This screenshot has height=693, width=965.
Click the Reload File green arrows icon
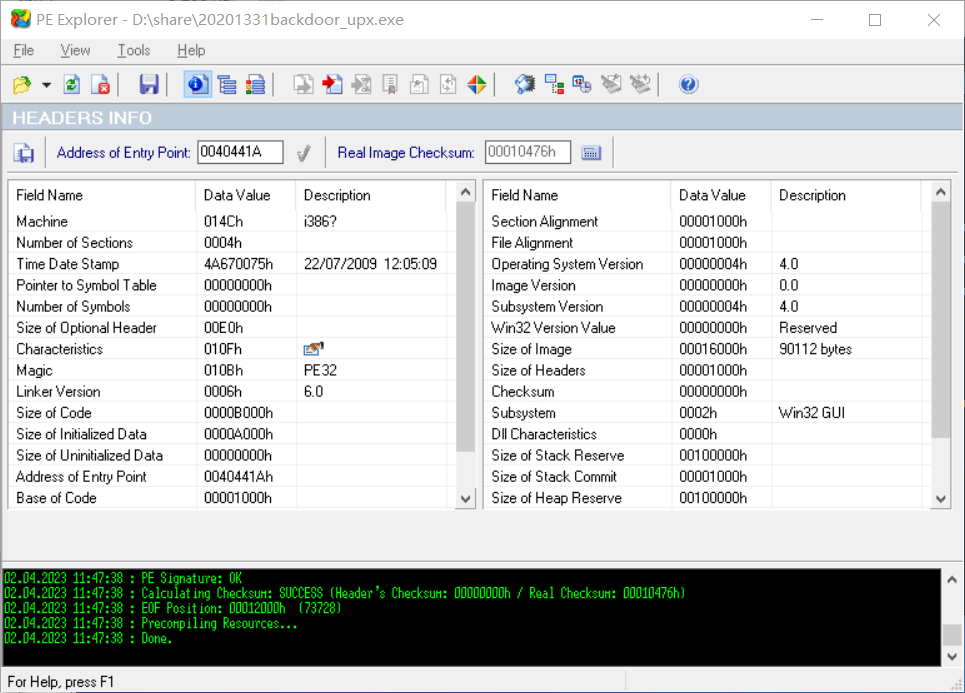pyautogui.click(x=72, y=84)
